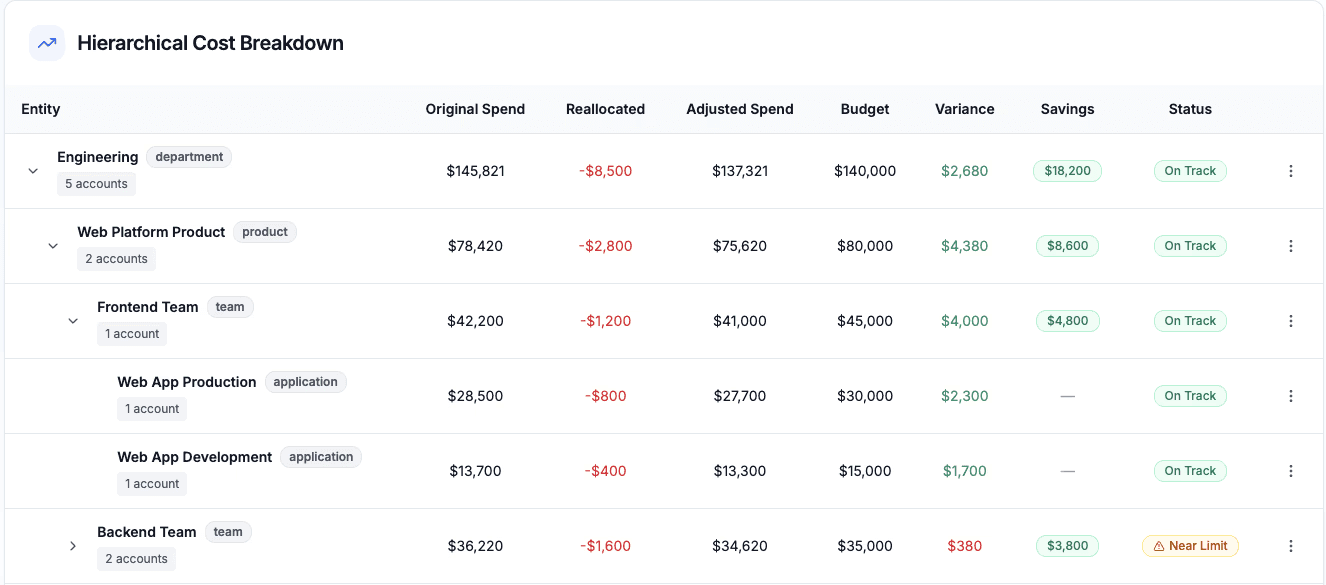Image resolution: width=1326 pixels, height=585 pixels.
Task: Click the Near Limit warning status badge
Action: pos(1190,546)
